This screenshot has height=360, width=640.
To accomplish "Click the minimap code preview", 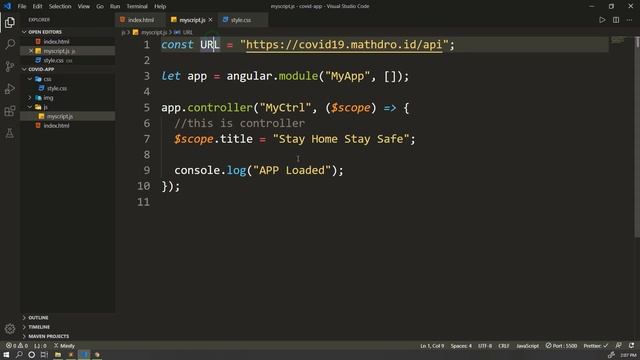I will click(618, 40).
